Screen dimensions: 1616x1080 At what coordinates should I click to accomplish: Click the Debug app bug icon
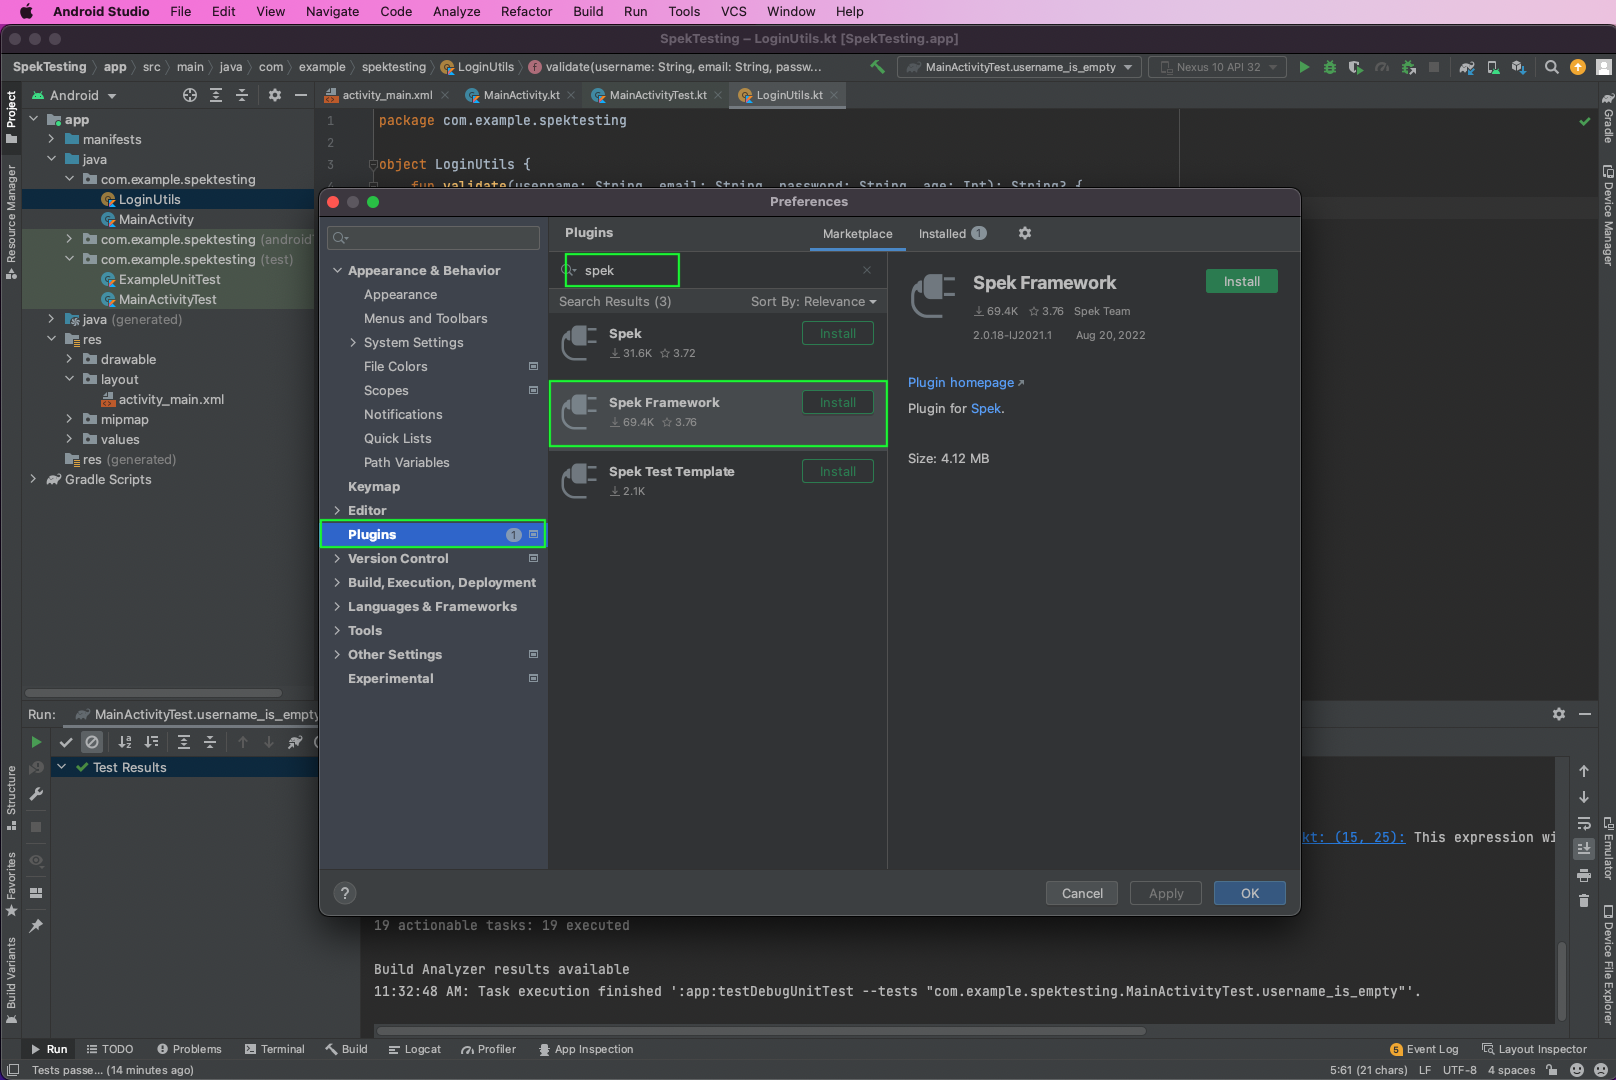point(1330,67)
